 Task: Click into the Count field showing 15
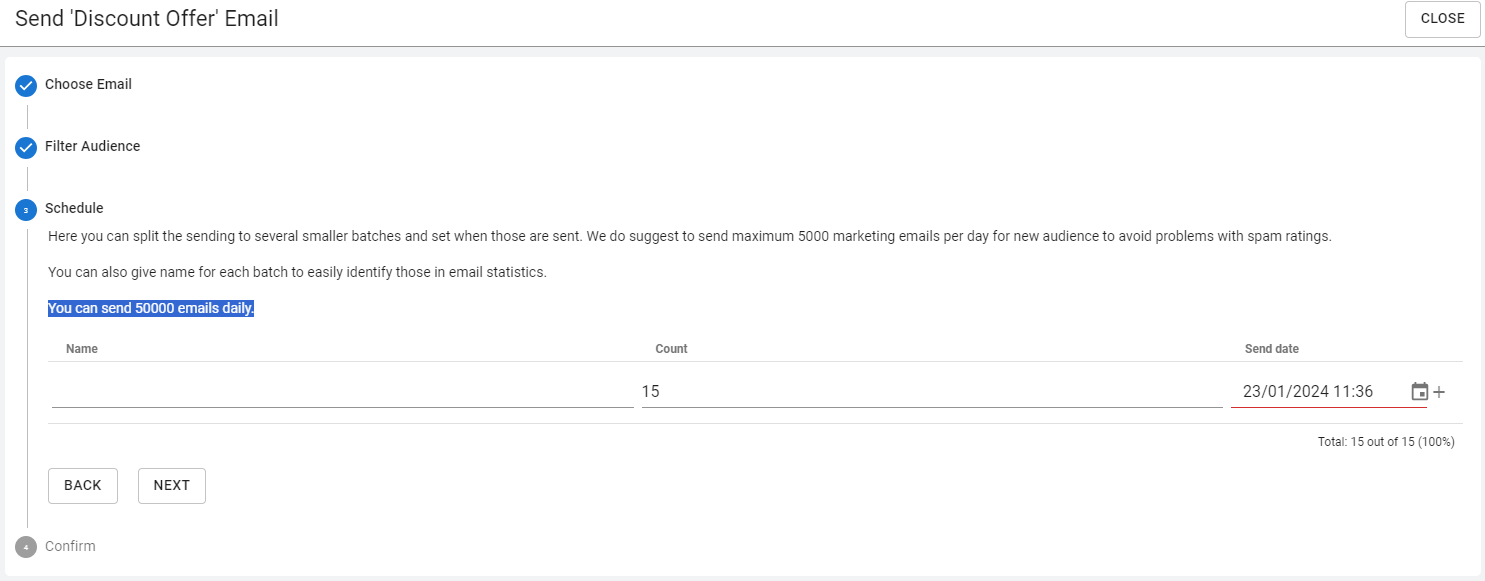[930, 393]
